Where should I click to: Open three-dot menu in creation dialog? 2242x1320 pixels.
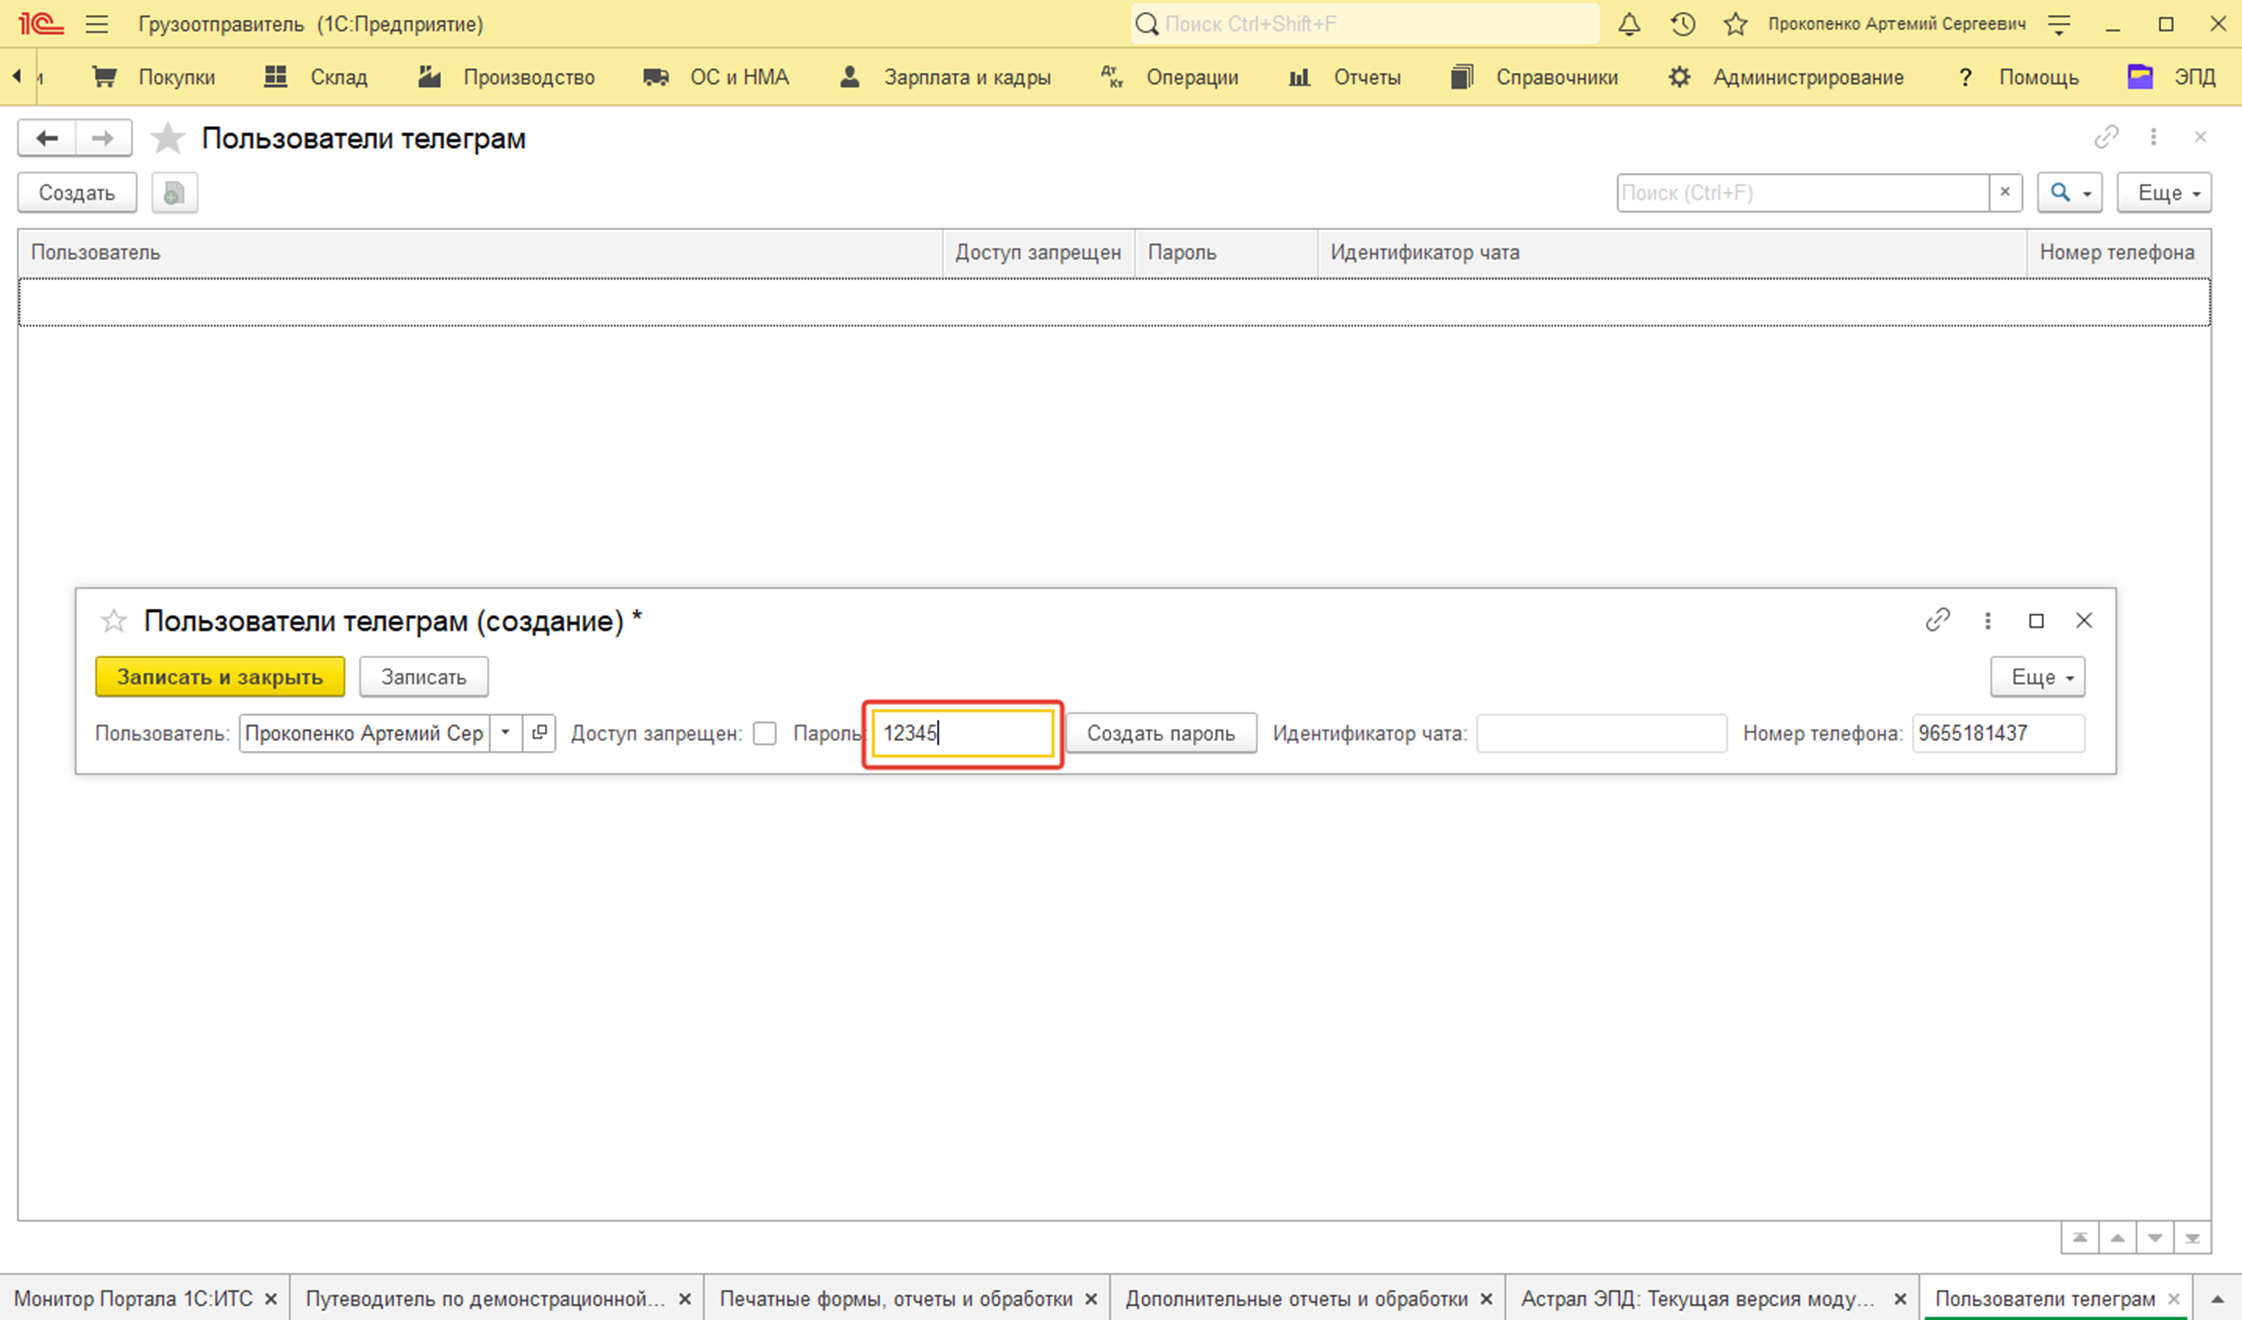point(1988,620)
